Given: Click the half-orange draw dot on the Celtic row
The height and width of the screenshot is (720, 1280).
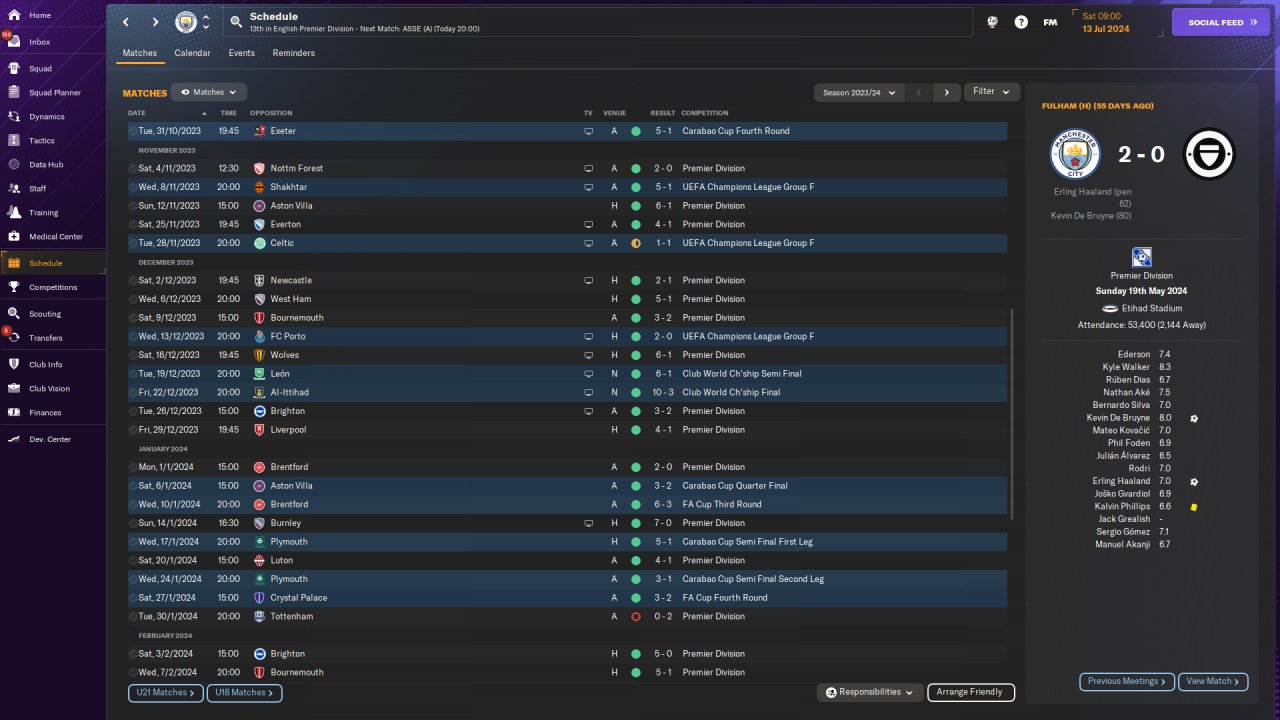Looking at the screenshot, I should coord(635,243).
